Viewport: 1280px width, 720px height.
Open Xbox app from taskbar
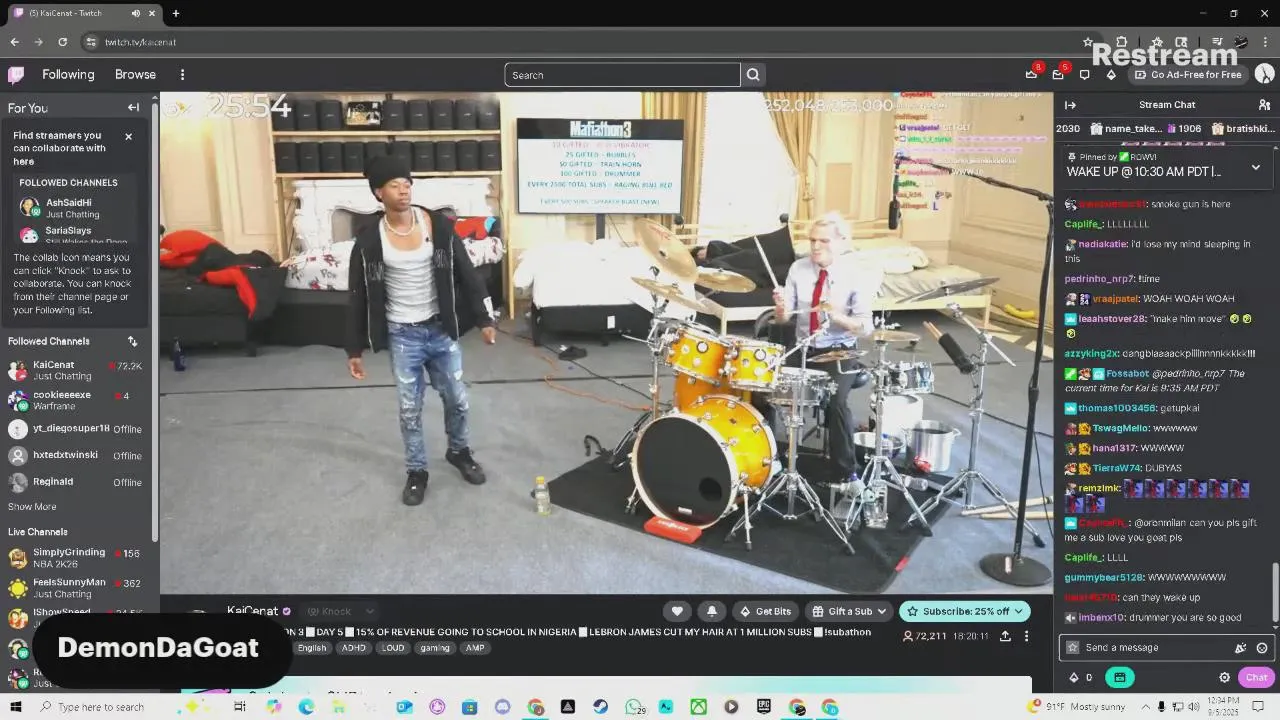pos(698,707)
